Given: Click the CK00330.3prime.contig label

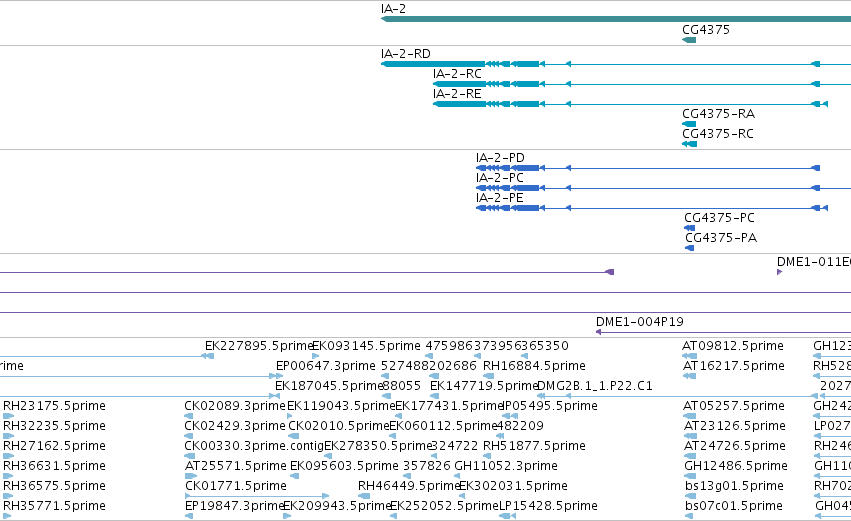Looking at the screenshot, I should pyautogui.click(x=254, y=447).
